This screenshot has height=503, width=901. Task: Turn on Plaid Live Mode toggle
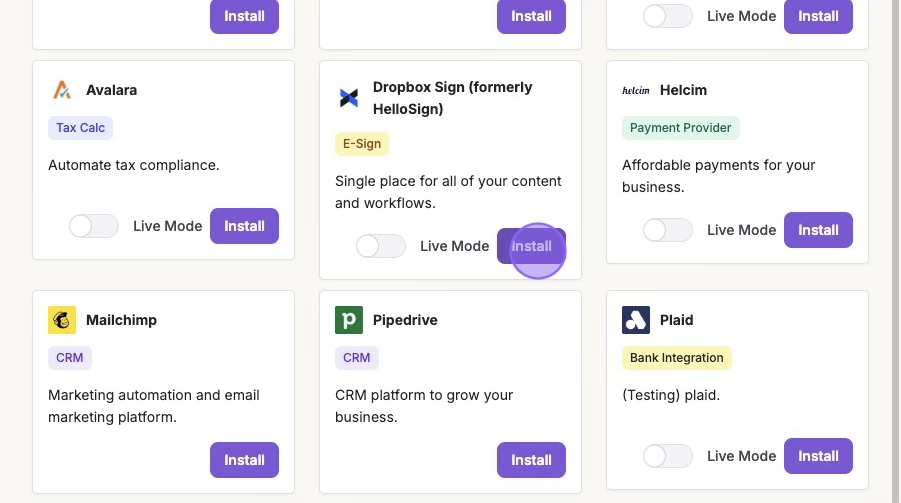tap(667, 456)
